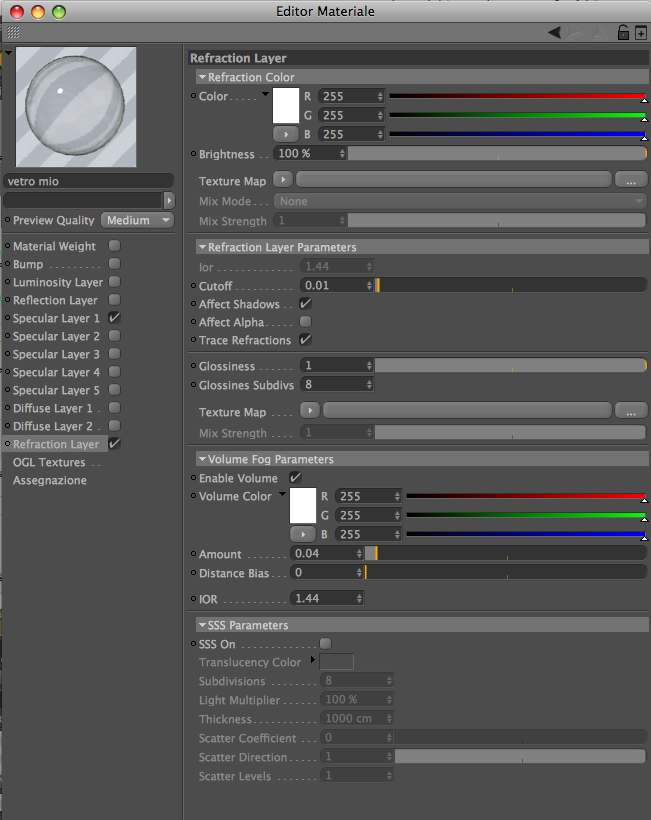Collapse the Refraction Color section
This screenshot has height=820, width=651.
(x=202, y=77)
